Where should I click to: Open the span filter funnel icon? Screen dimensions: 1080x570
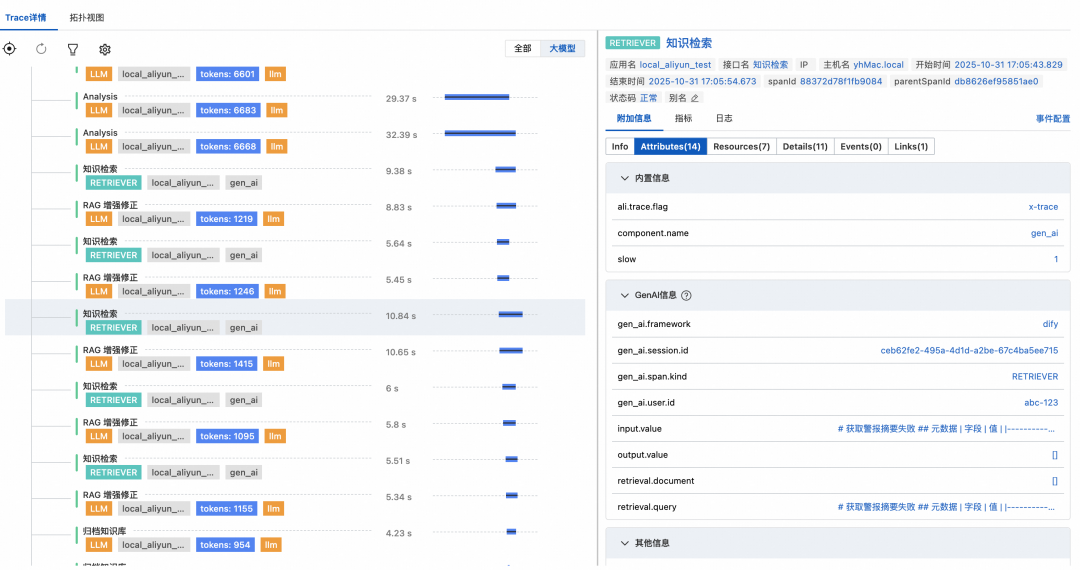73,49
